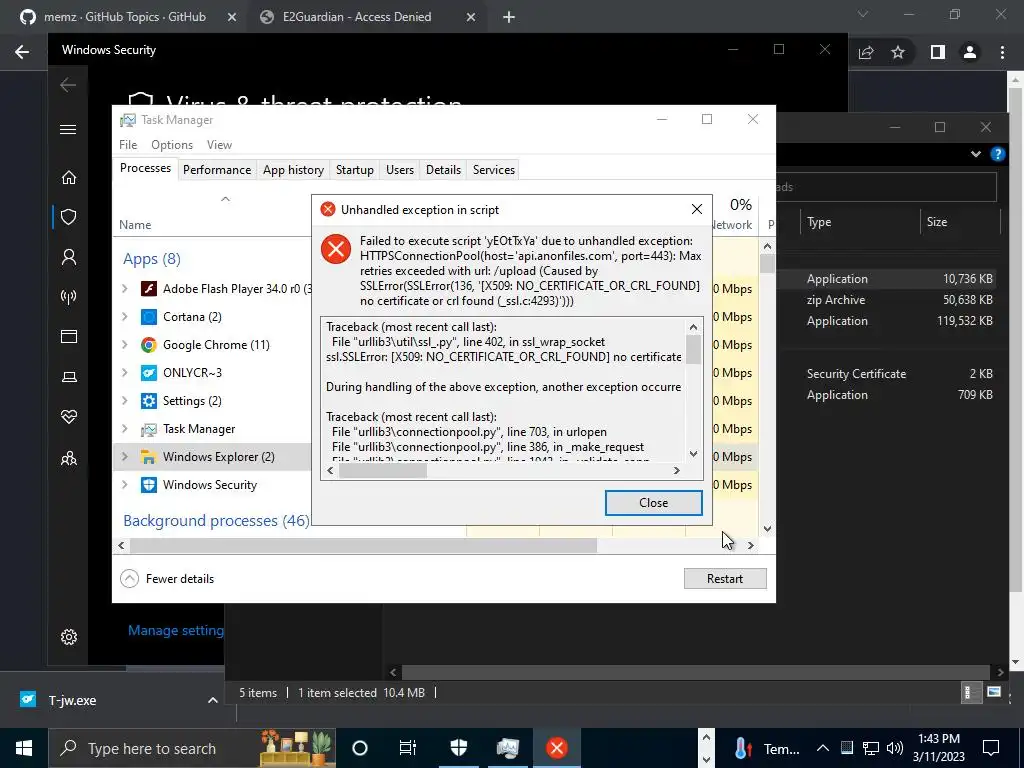1024x768 pixels.
Task: Click the Google Chrome icon in process list
Action: click(149, 345)
